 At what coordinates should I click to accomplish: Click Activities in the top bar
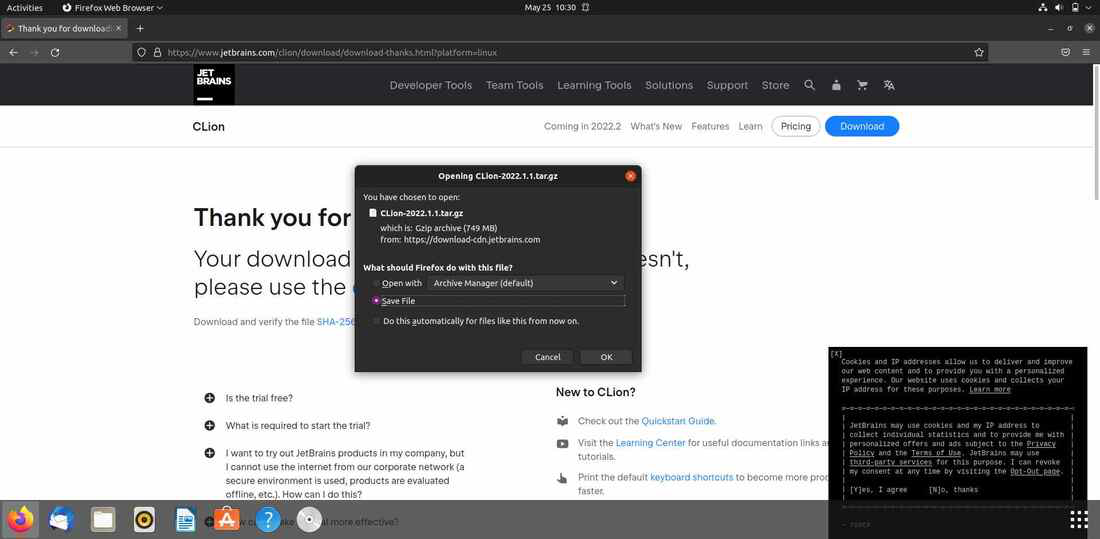click(25, 8)
